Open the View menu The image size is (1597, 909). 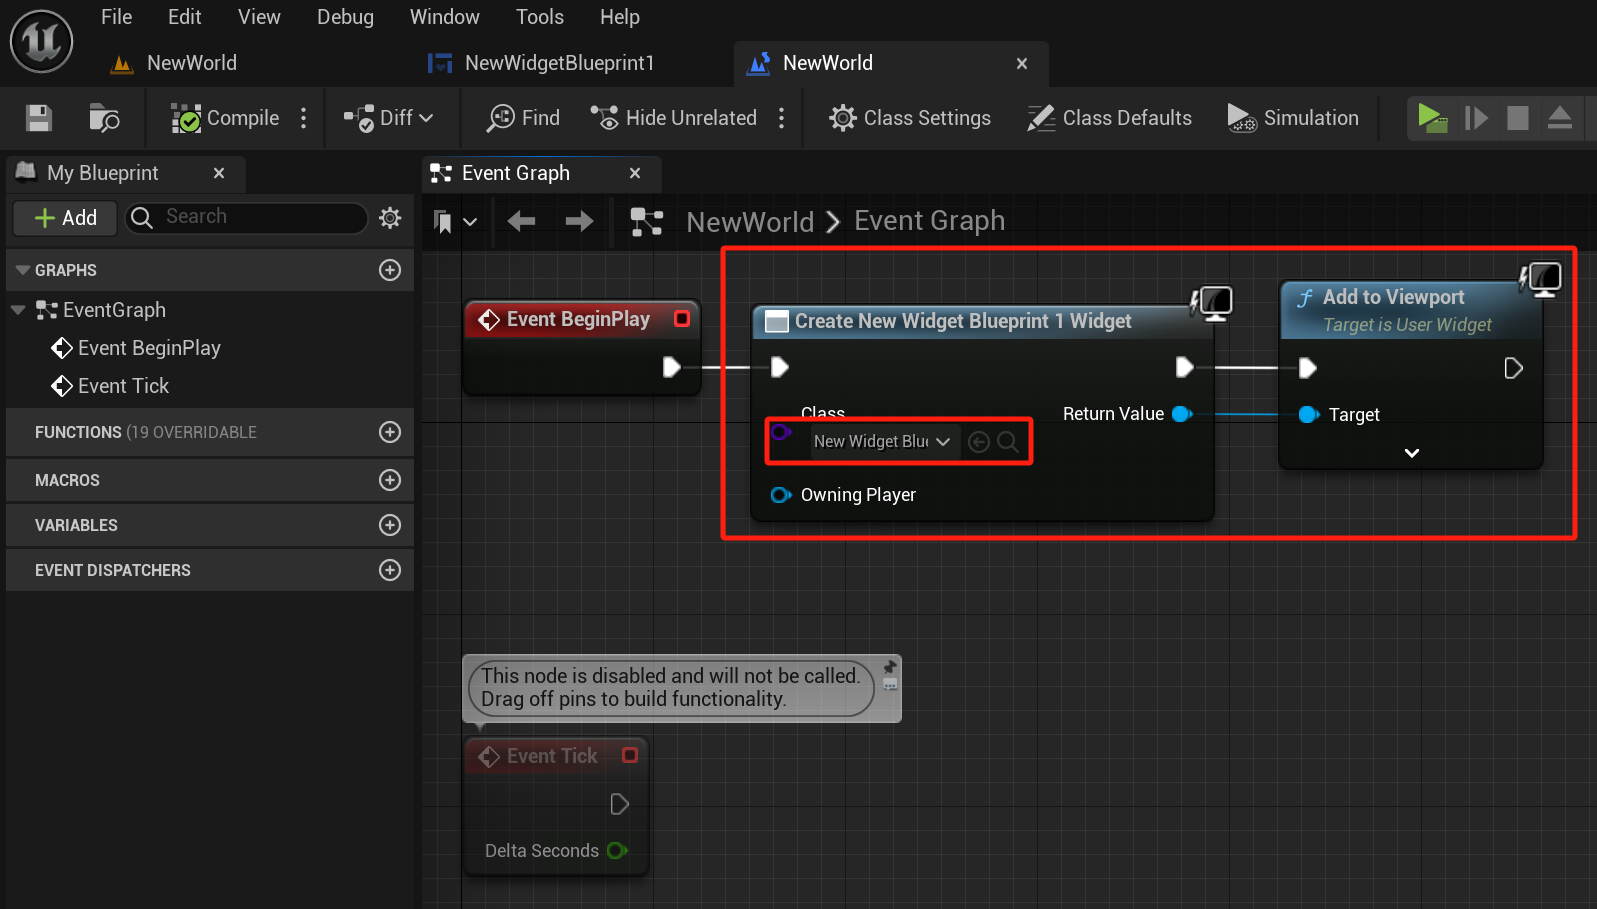tap(259, 17)
